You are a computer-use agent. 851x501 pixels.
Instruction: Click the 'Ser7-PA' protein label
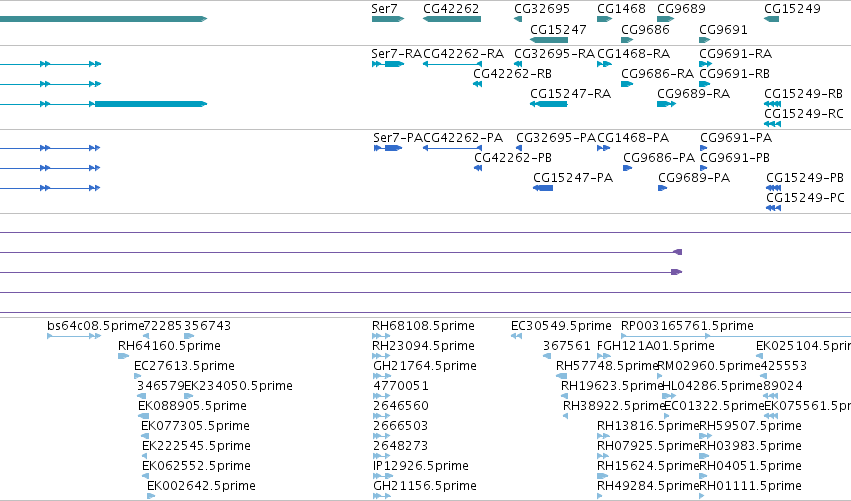[398, 138]
